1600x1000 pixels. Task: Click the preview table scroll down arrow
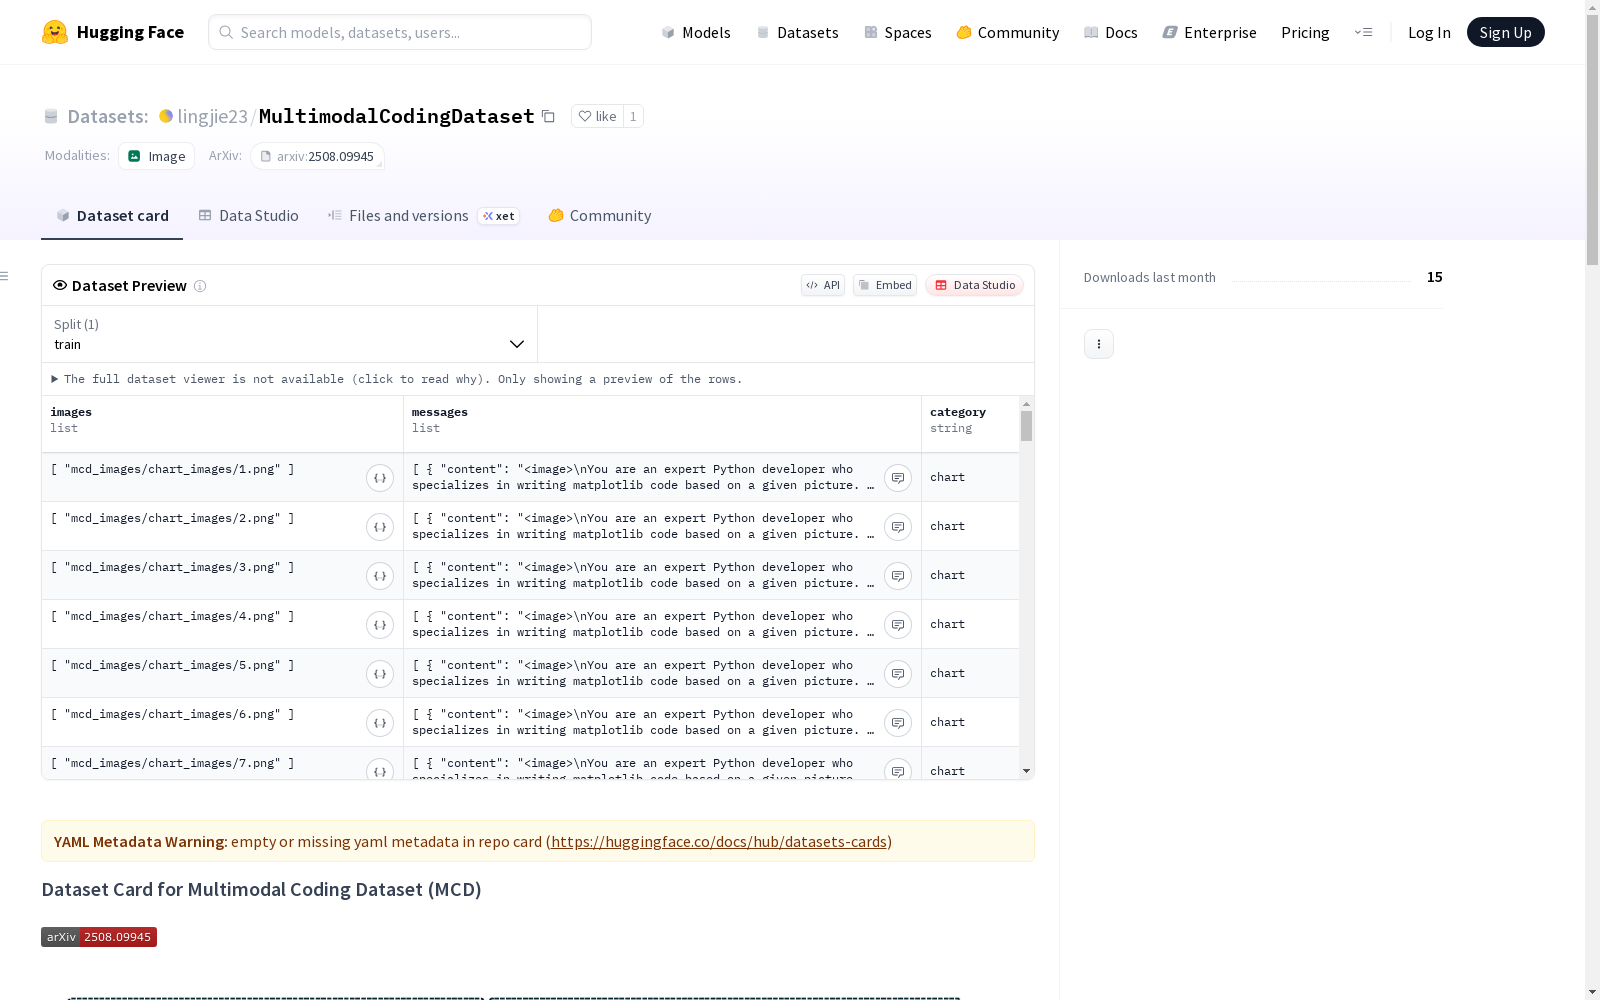1026,771
